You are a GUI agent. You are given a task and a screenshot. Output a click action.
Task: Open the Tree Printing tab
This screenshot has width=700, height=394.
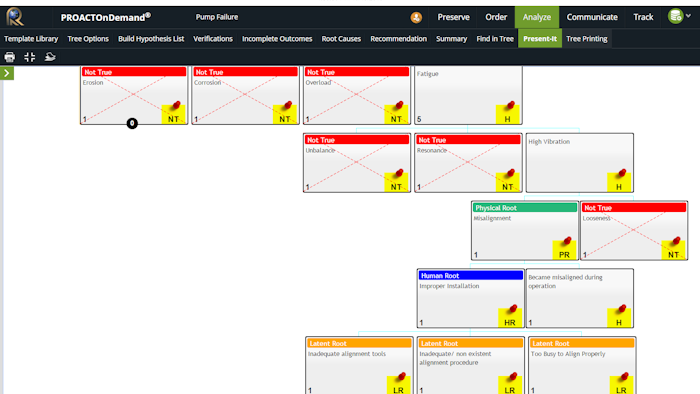coord(587,39)
